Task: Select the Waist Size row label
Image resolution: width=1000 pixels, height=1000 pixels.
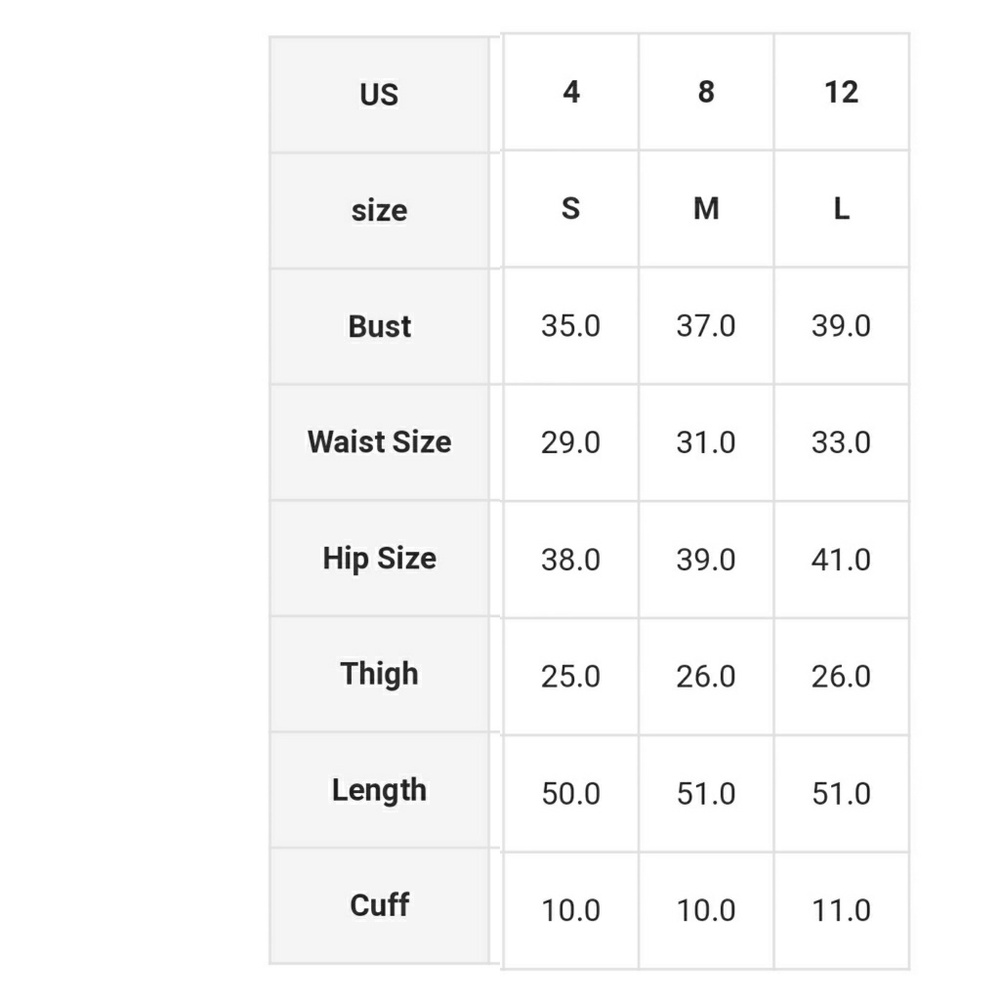Action: coord(379,442)
